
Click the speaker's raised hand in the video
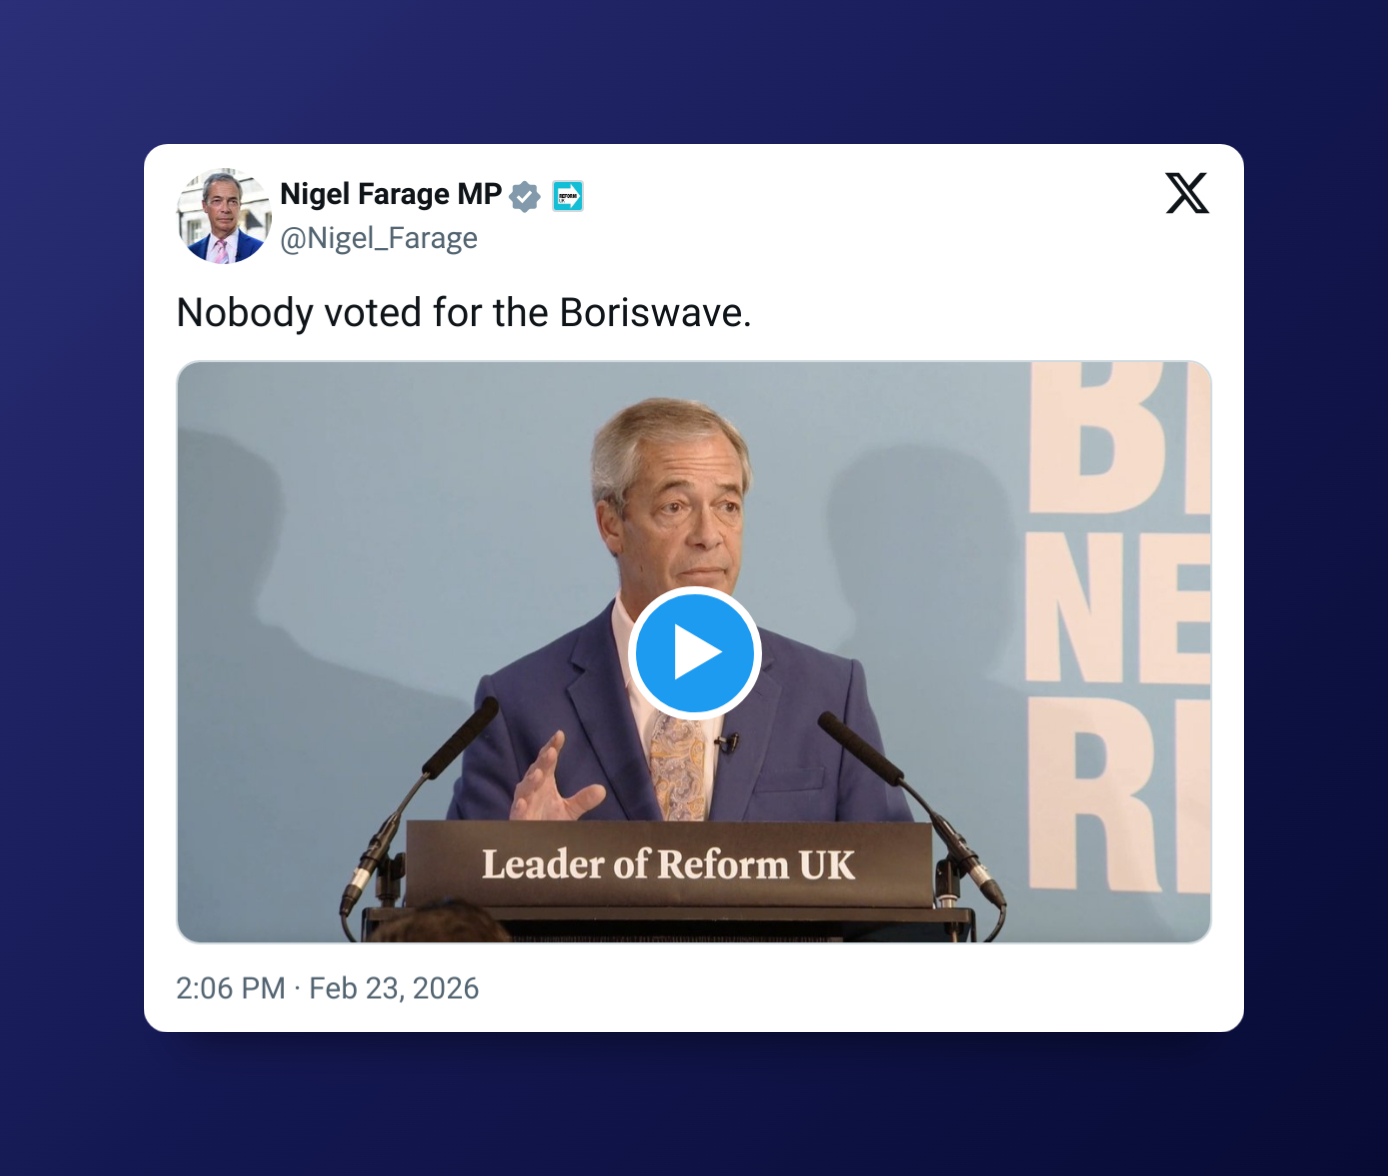(553, 782)
